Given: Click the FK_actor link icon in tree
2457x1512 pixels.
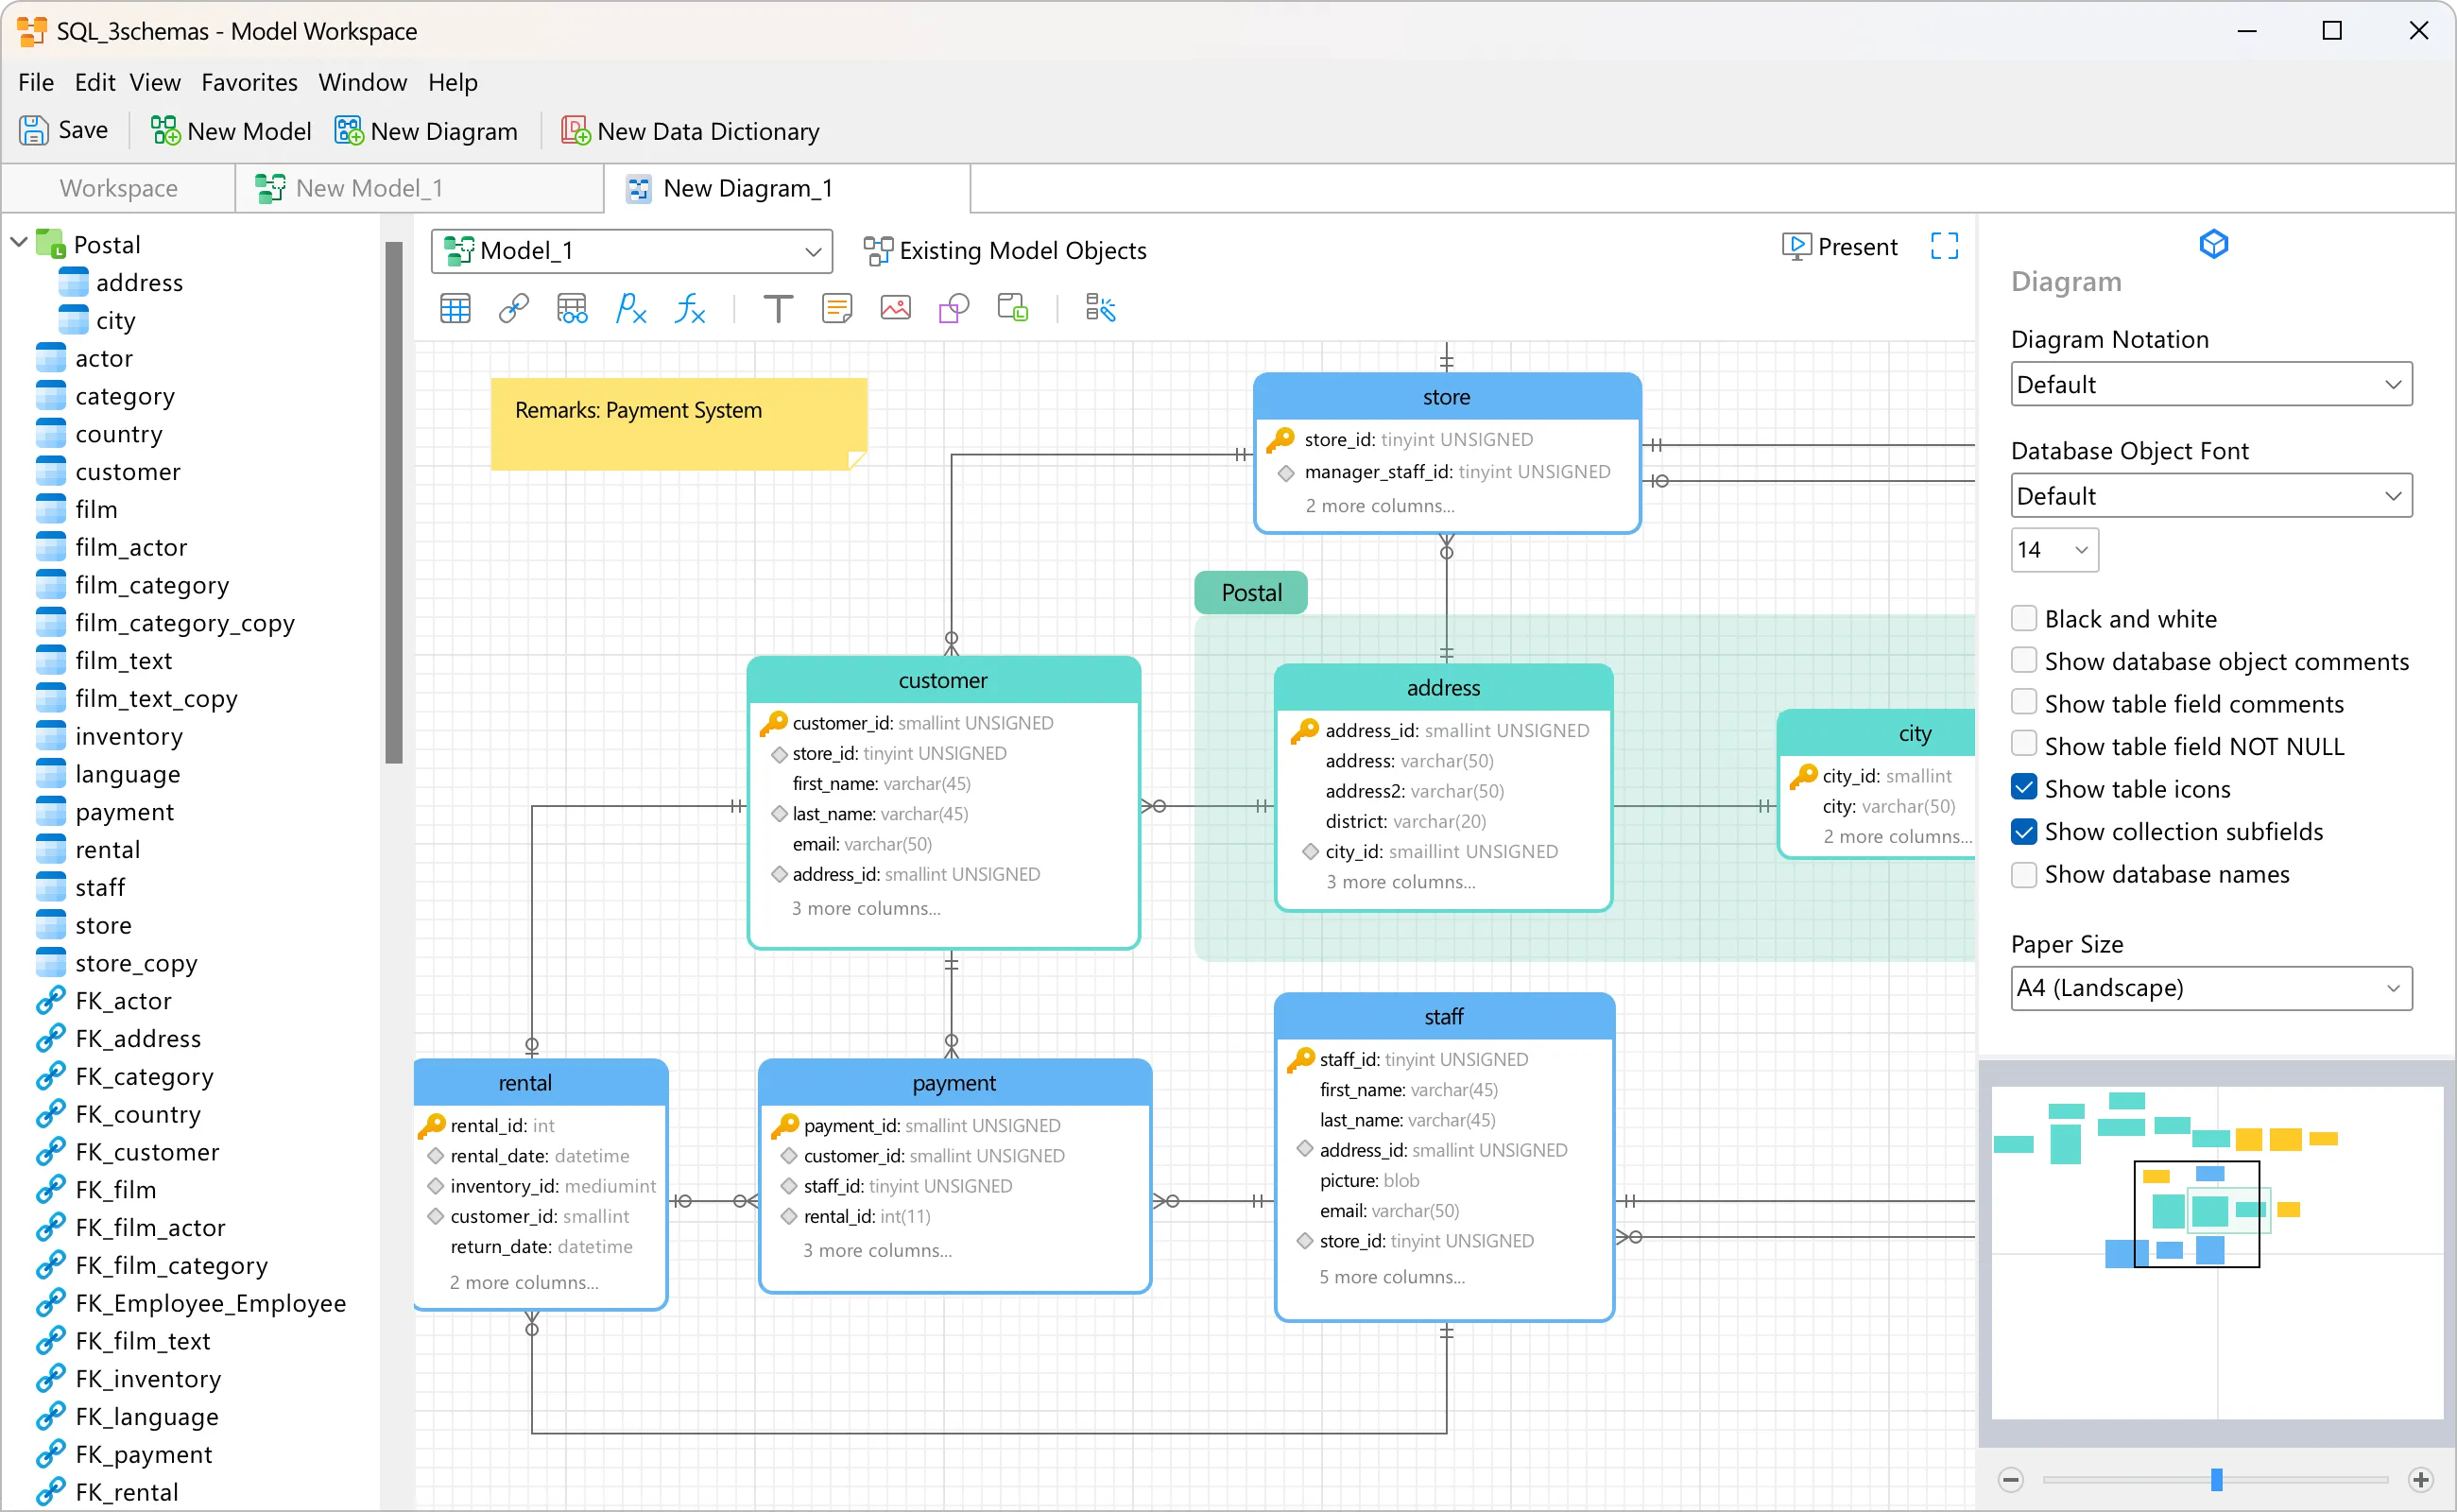Looking at the screenshot, I should (x=50, y=1001).
